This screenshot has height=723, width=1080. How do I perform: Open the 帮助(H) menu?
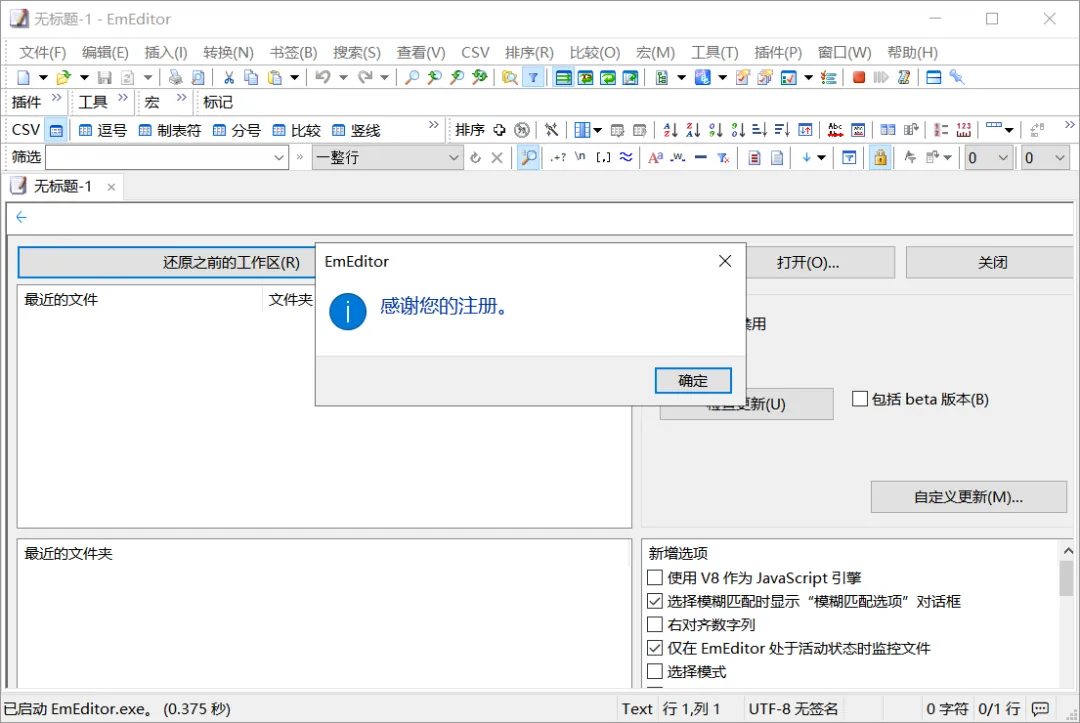(x=912, y=52)
